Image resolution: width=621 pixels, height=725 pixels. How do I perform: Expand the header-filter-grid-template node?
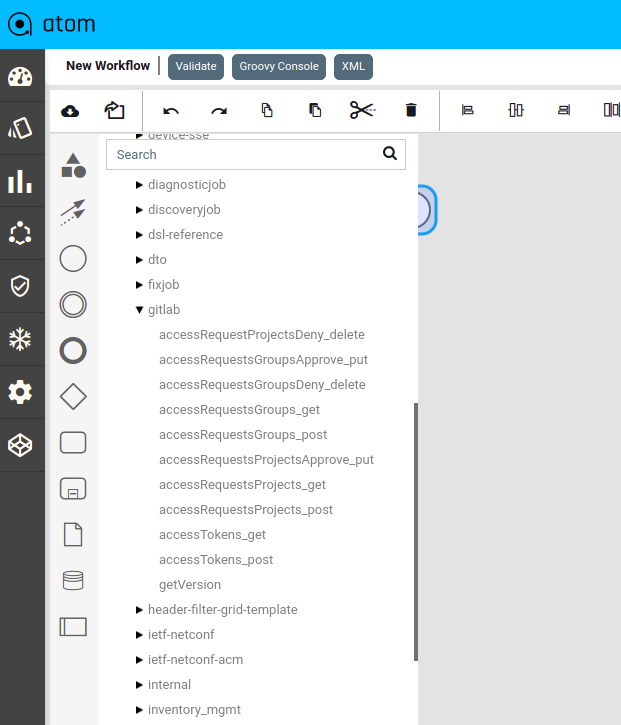pos(139,610)
